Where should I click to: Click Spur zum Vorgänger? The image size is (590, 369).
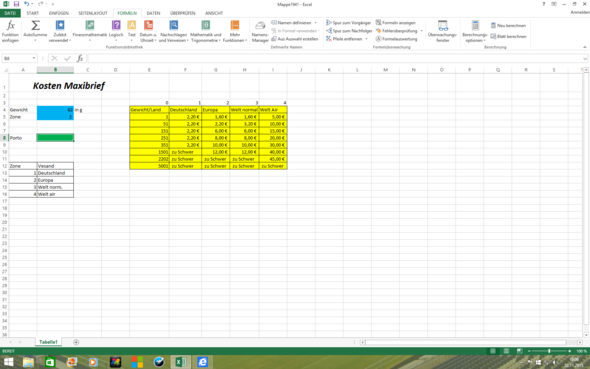tap(348, 23)
